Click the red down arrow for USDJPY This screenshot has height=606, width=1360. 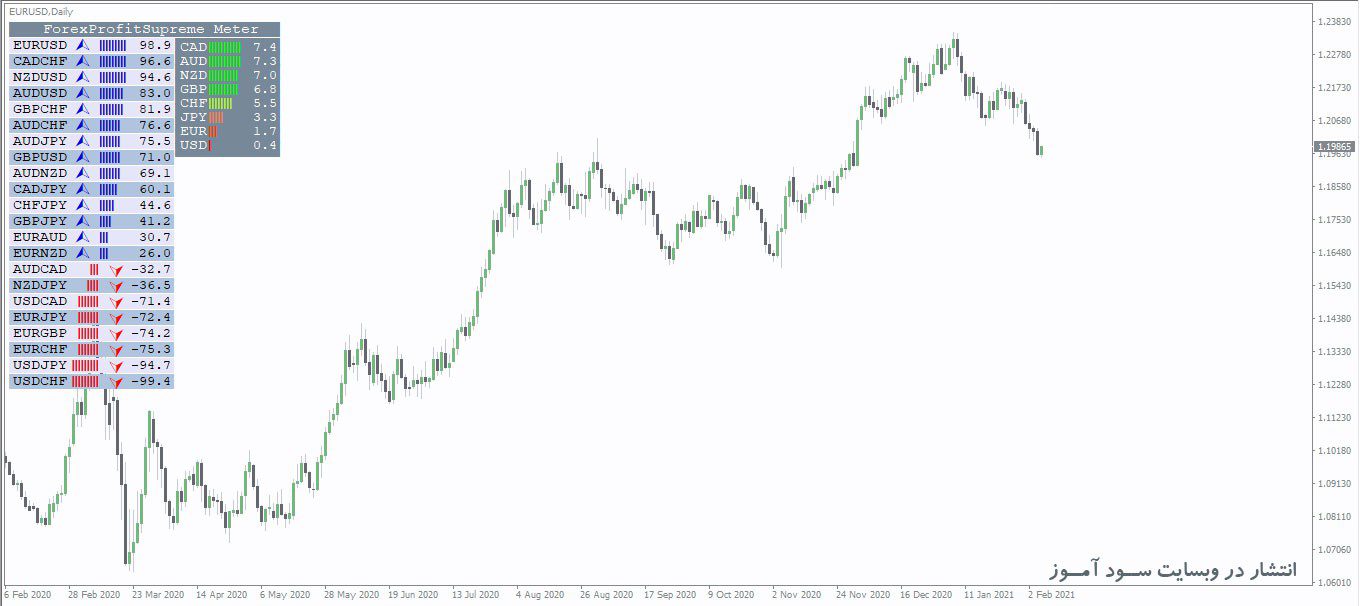(x=115, y=366)
